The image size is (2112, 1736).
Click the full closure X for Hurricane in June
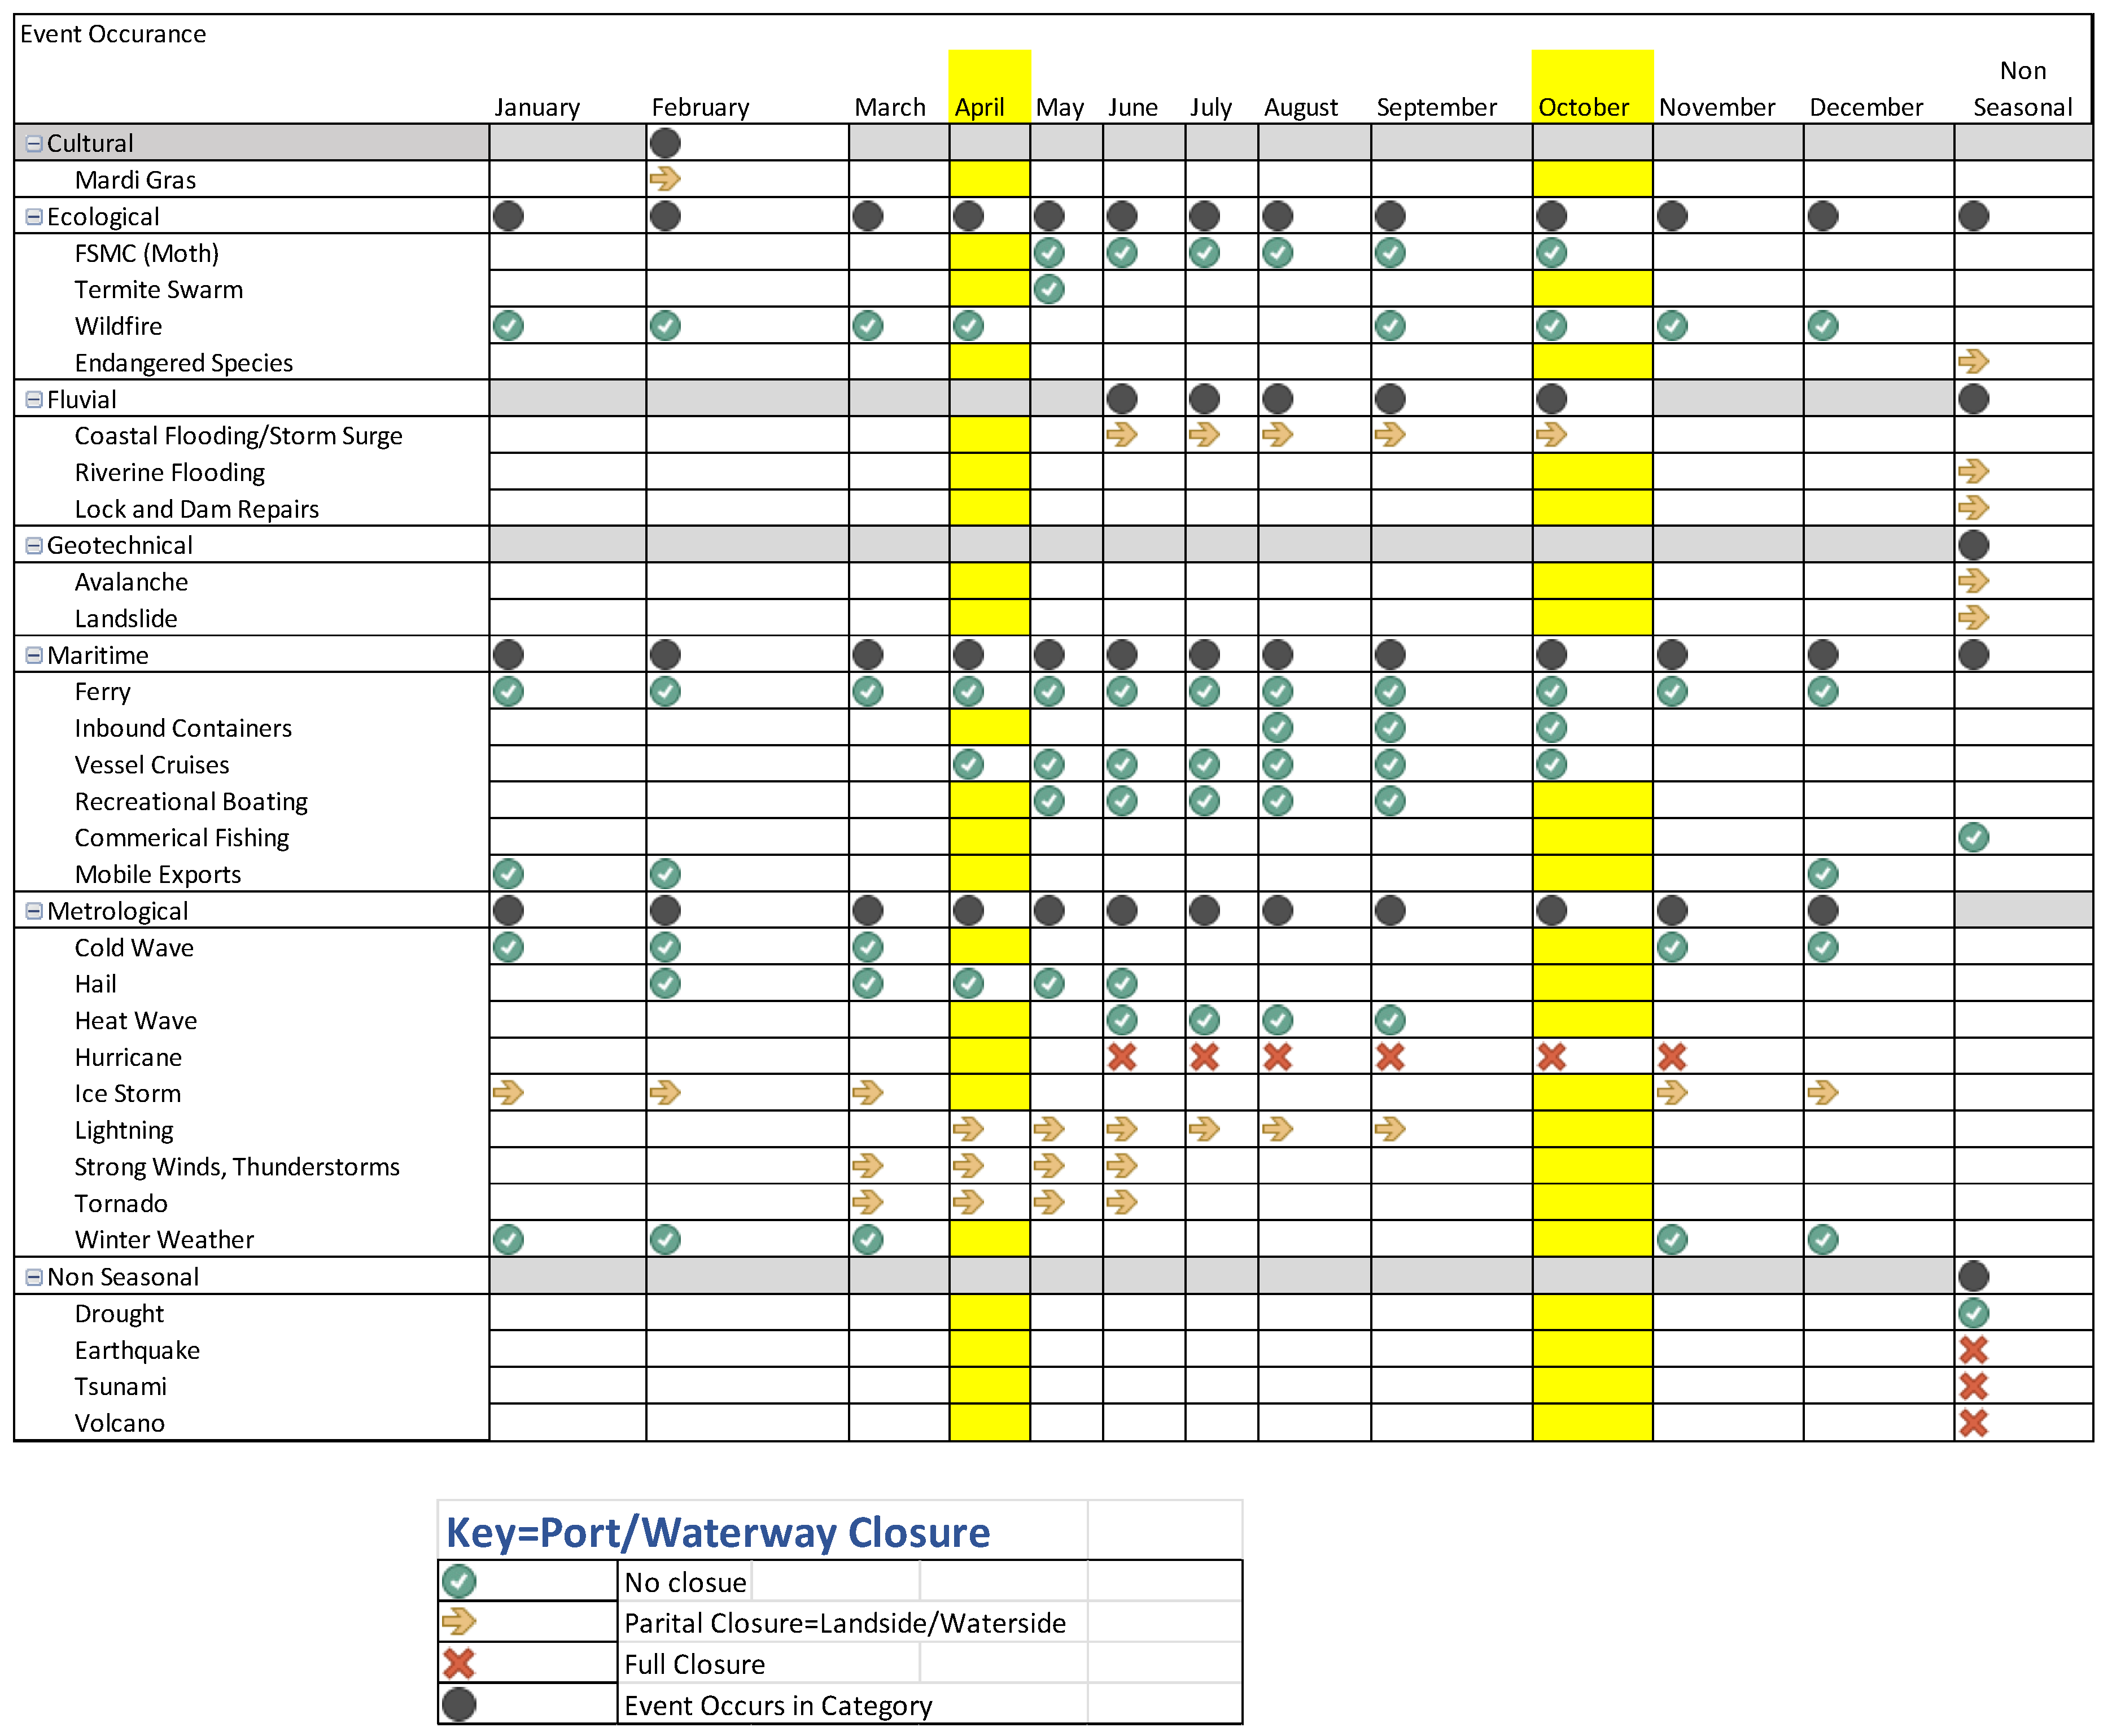point(1122,1057)
